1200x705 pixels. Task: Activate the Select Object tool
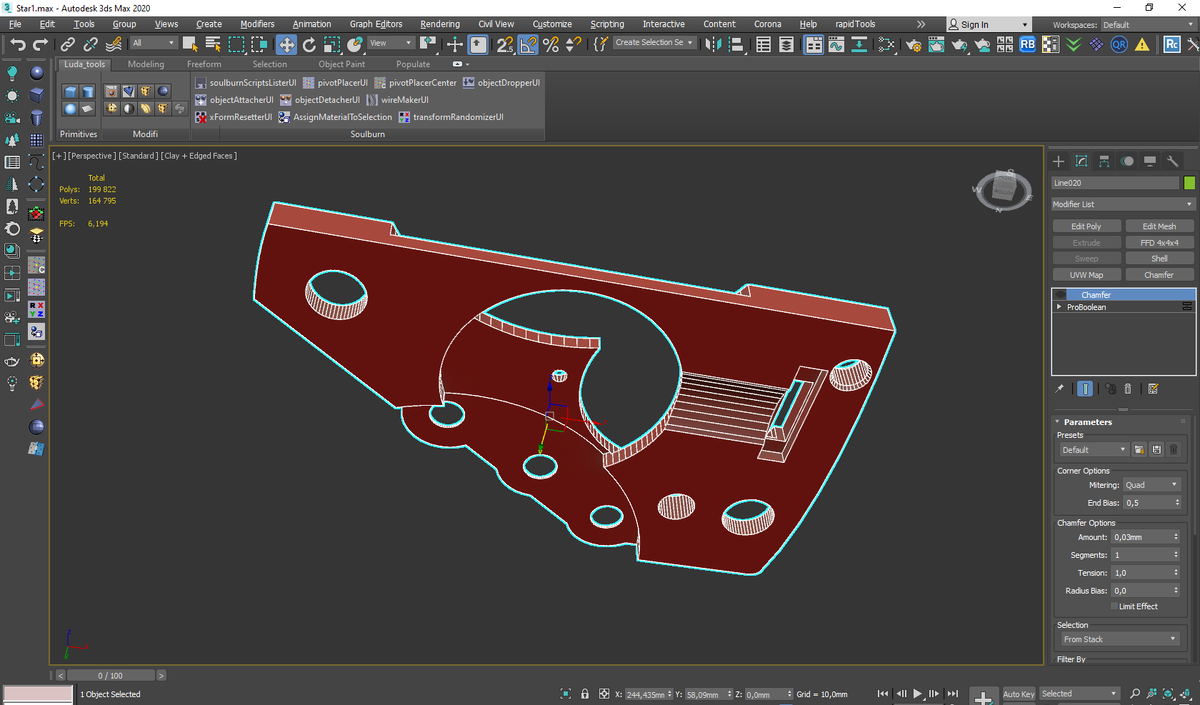pos(190,44)
